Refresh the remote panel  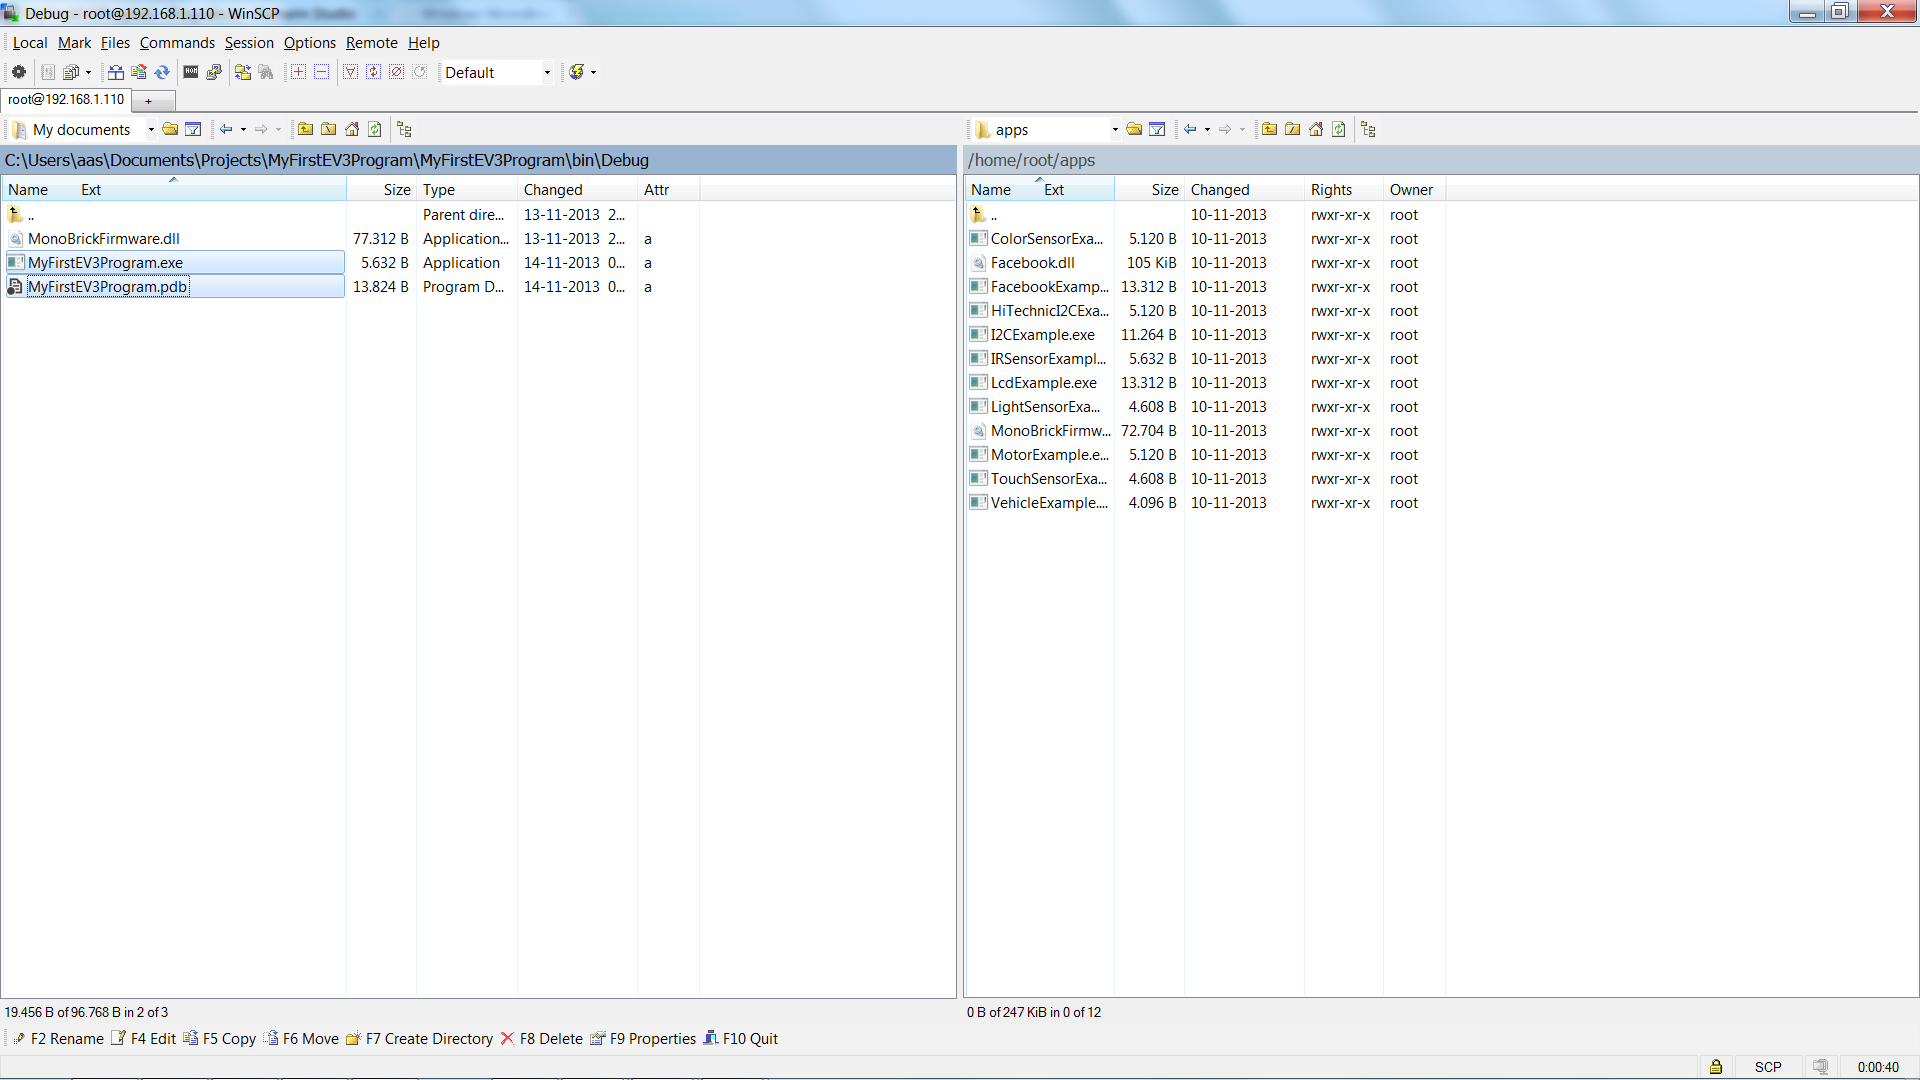pyautogui.click(x=1339, y=129)
